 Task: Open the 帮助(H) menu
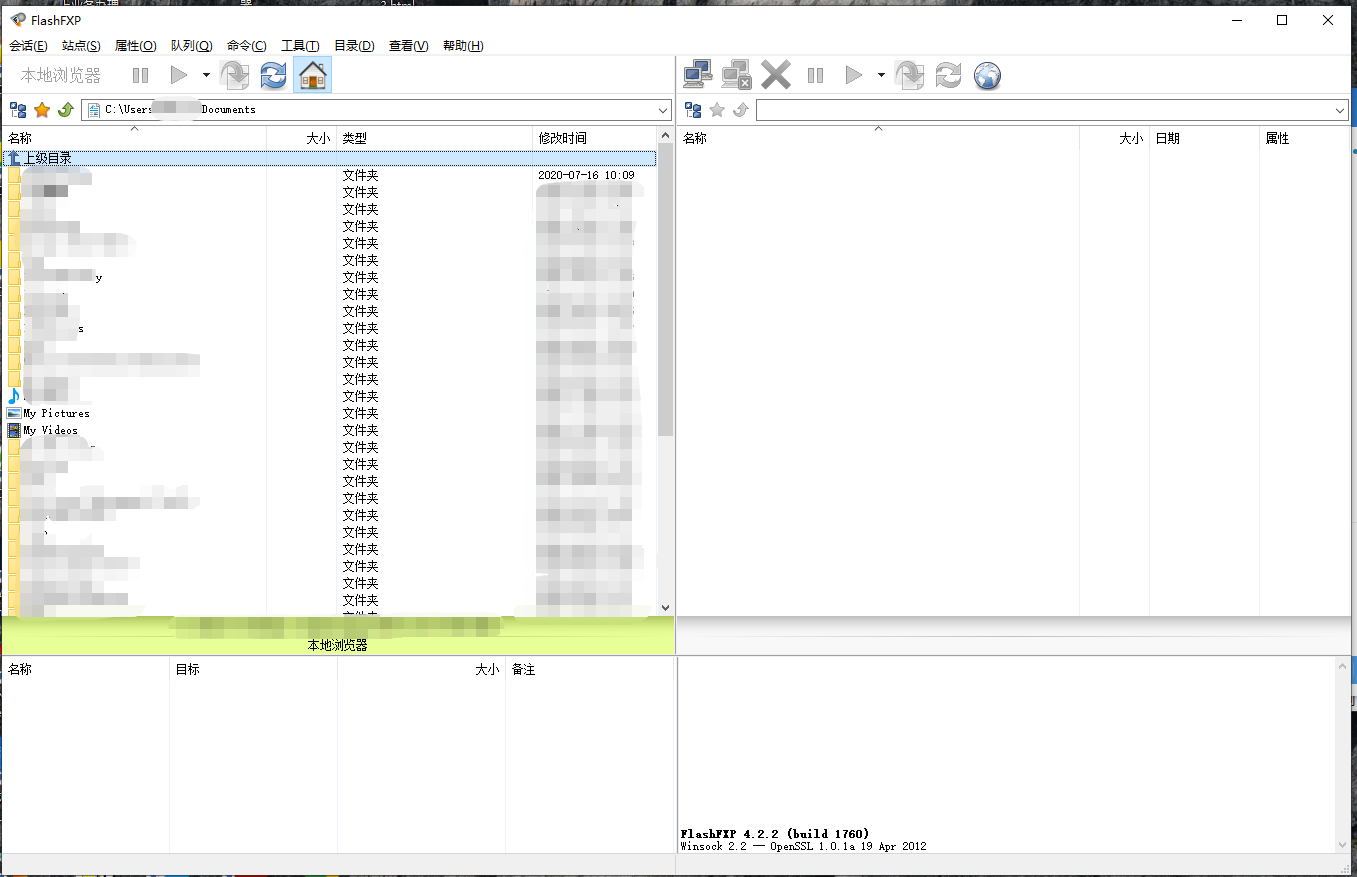pos(463,46)
